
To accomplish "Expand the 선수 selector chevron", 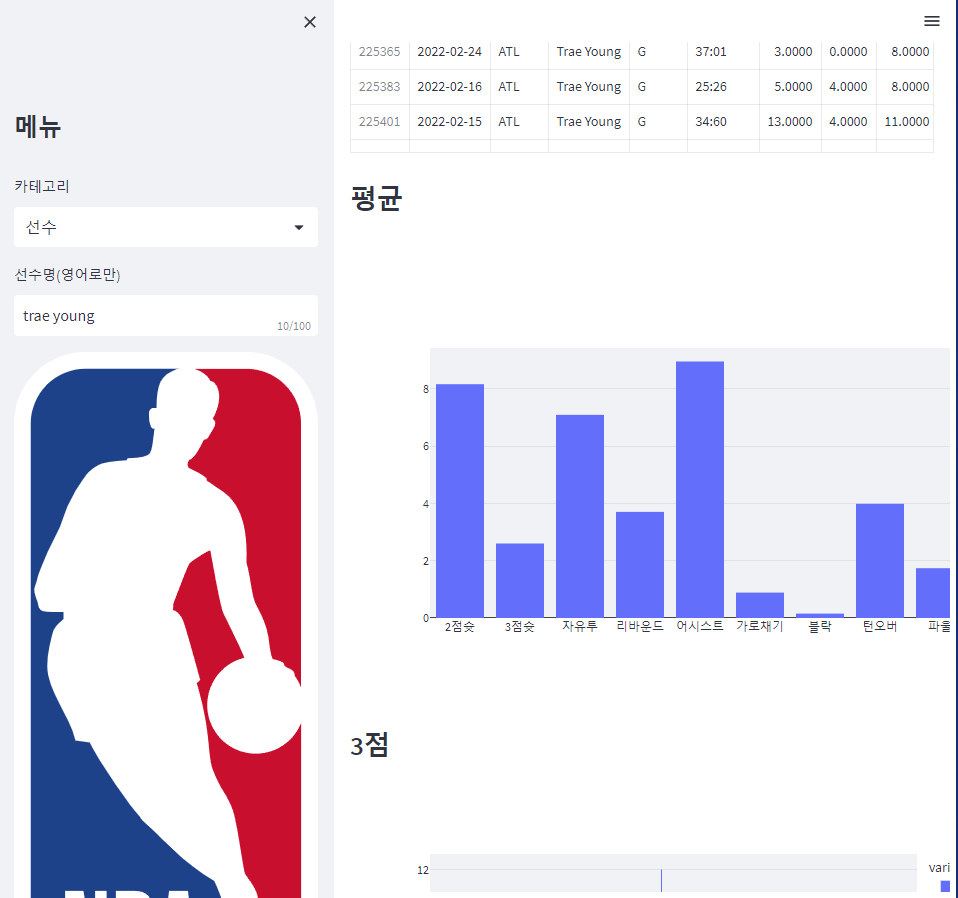I will (x=298, y=227).
